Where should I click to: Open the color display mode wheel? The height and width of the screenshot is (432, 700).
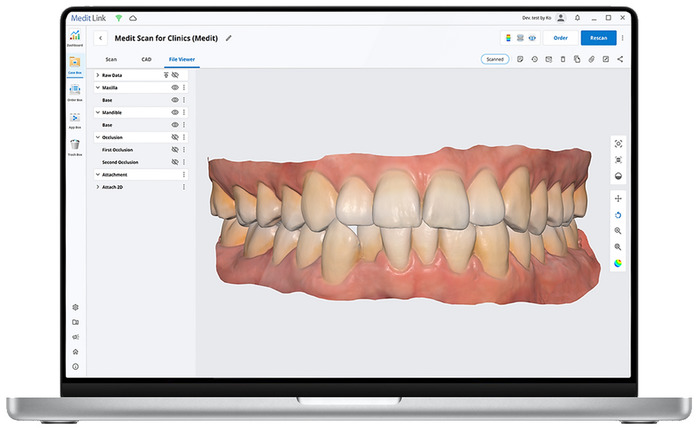pos(618,263)
